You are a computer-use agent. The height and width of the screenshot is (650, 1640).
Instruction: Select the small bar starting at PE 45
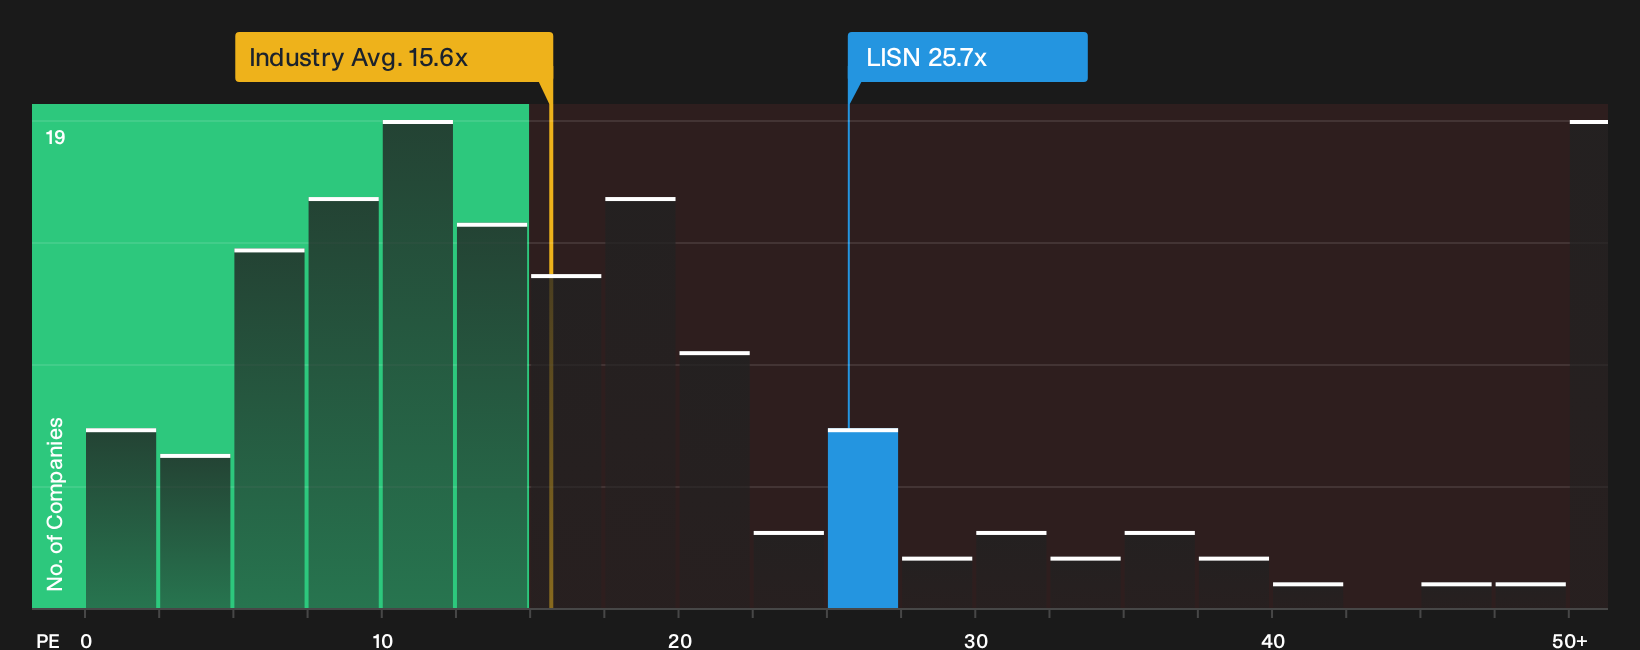click(x=1456, y=596)
